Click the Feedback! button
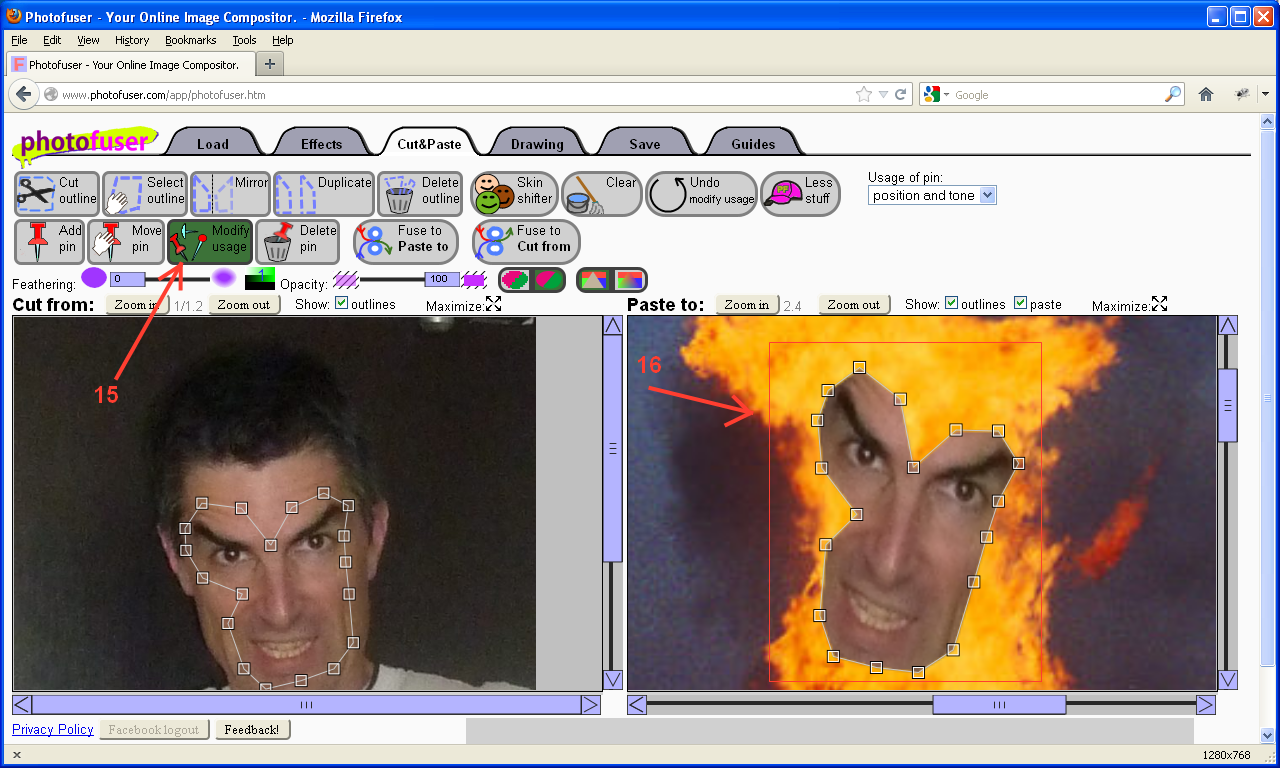1280x768 pixels. pos(253,730)
